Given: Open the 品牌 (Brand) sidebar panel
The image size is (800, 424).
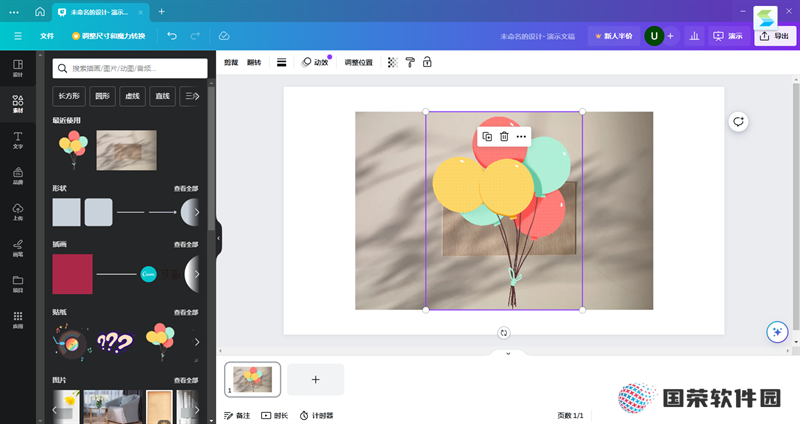Looking at the screenshot, I should (18, 176).
